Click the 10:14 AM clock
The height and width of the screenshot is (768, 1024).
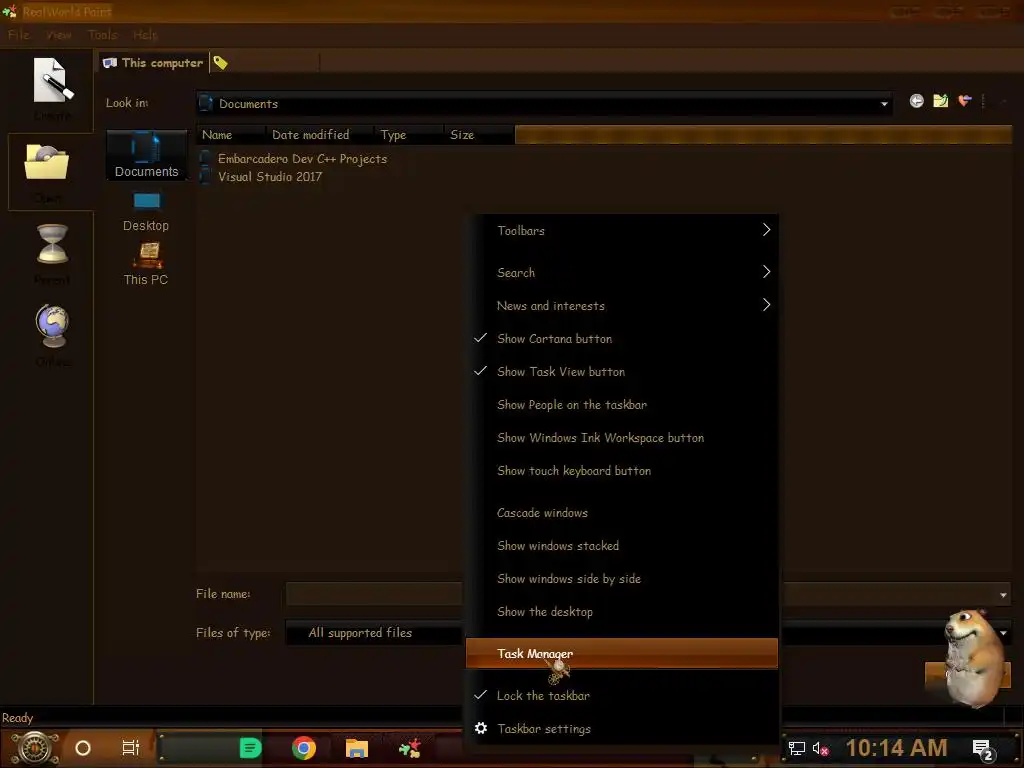click(896, 748)
